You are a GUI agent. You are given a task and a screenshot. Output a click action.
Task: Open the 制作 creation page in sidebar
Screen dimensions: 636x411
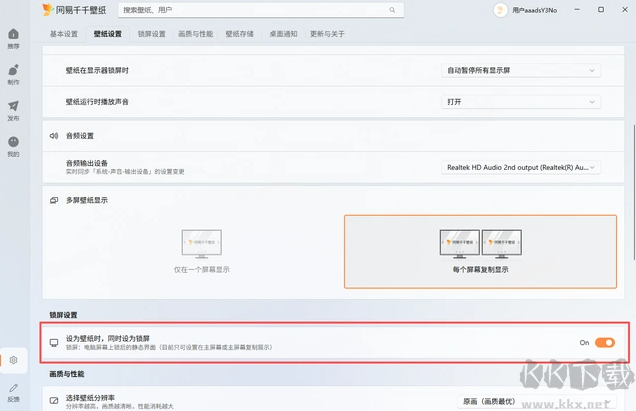tap(13, 74)
